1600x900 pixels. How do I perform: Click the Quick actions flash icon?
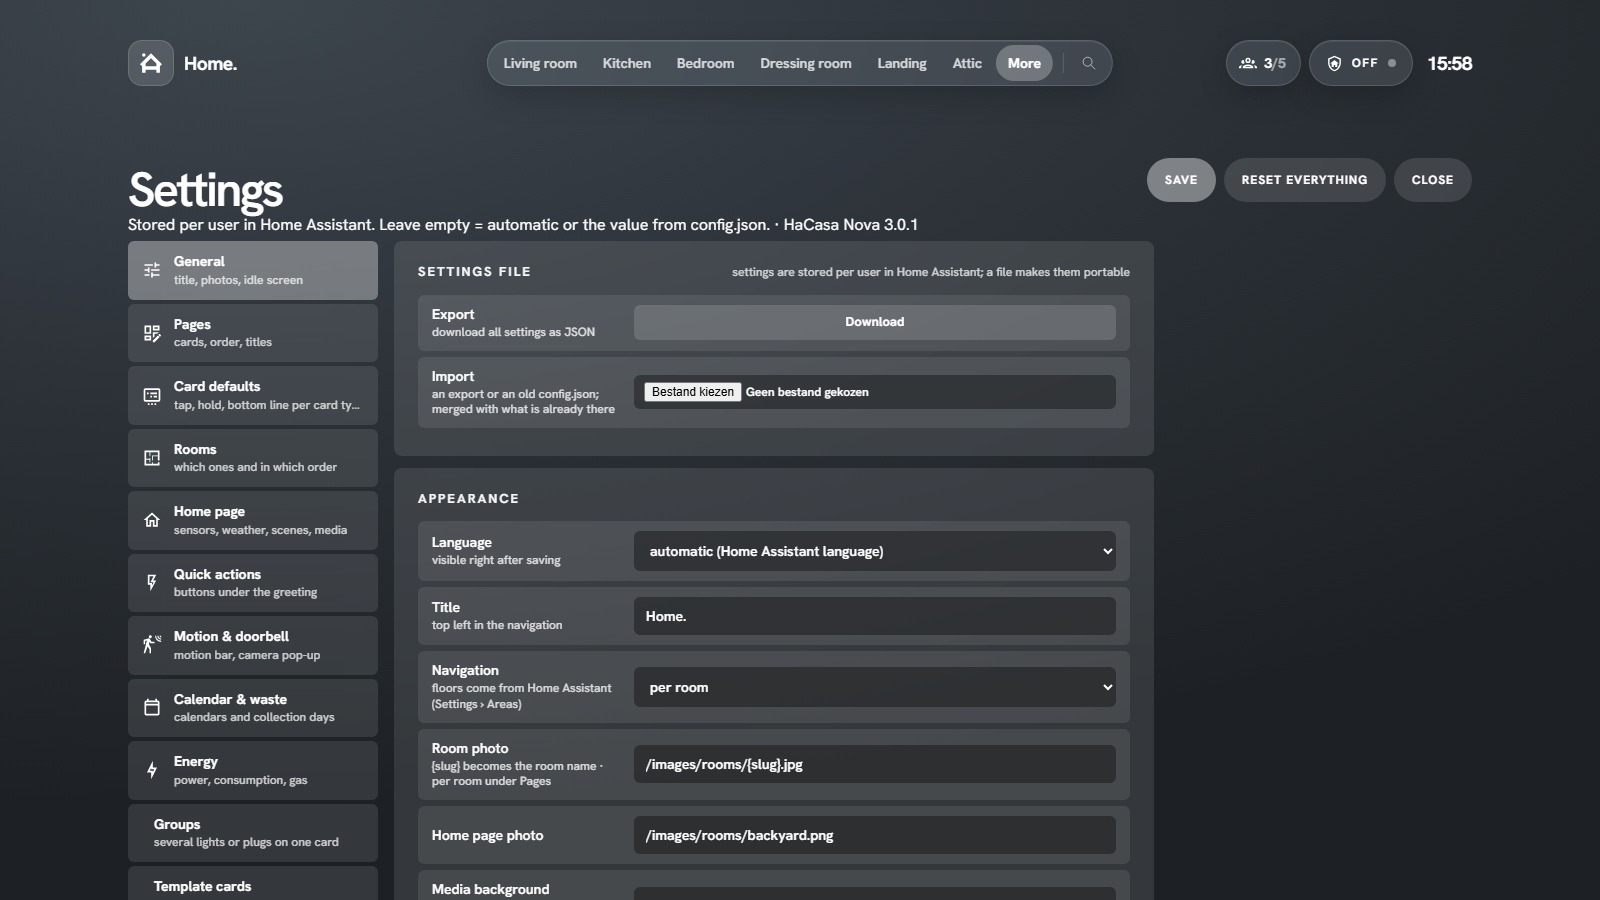click(152, 583)
